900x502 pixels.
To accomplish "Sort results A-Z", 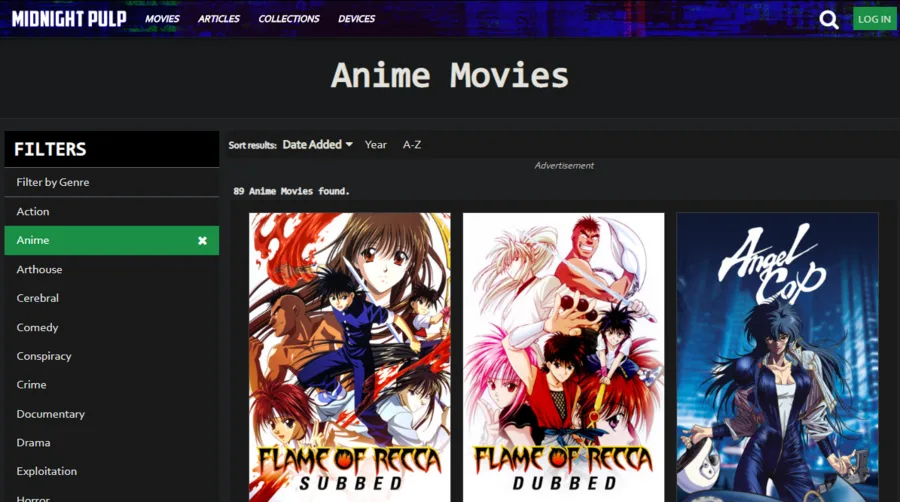I will [x=412, y=145].
